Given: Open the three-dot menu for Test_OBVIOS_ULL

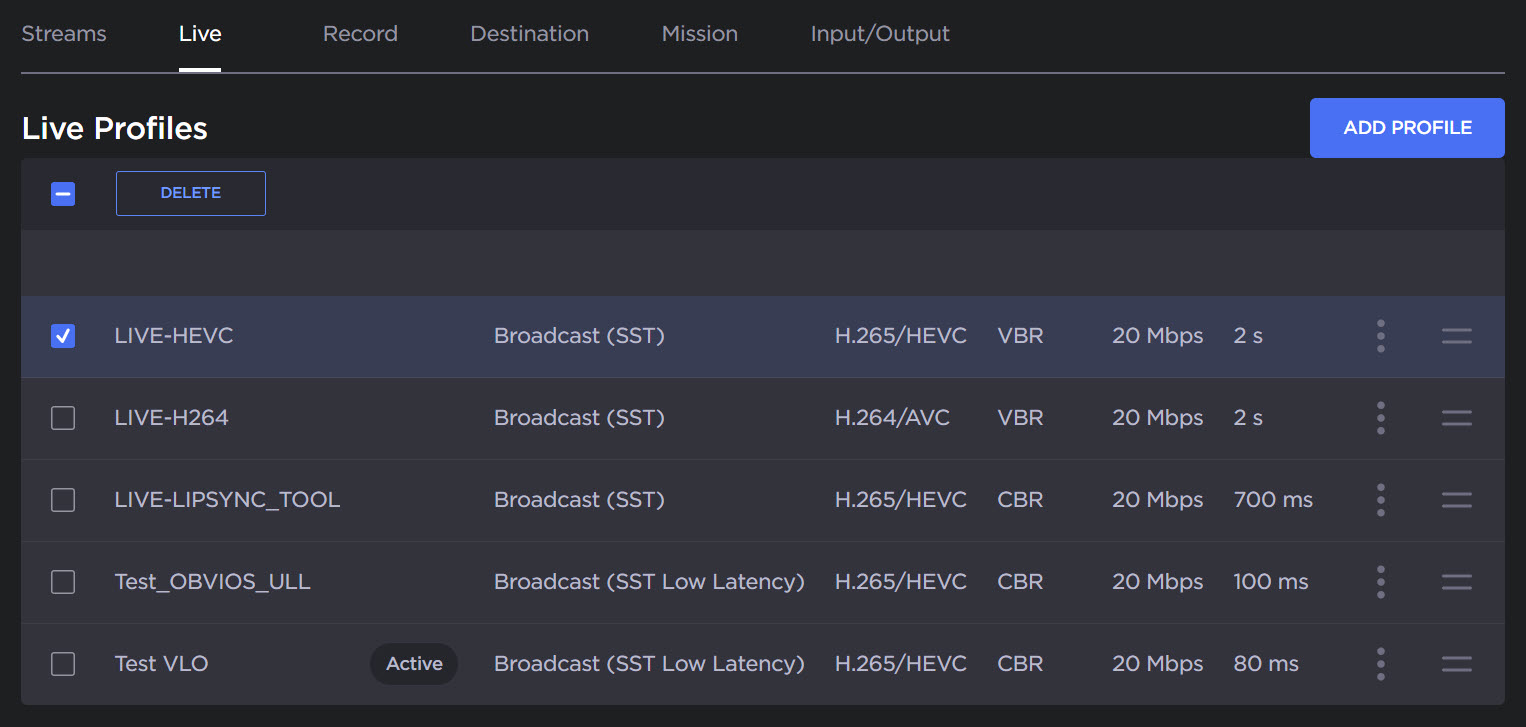Looking at the screenshot, I should (1380, 582).
